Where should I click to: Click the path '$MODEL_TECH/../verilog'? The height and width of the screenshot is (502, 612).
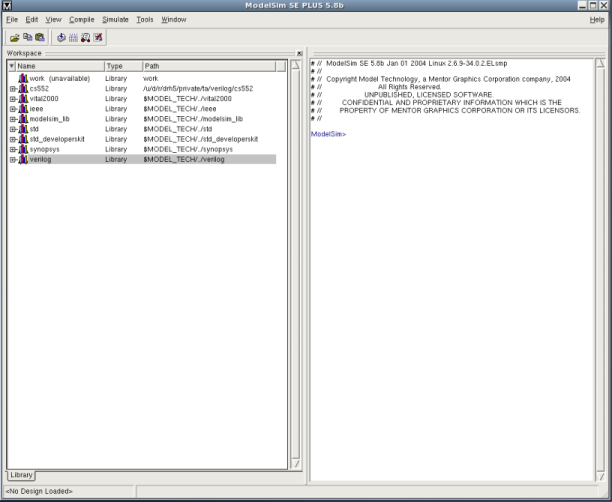(x=184, y=159)
